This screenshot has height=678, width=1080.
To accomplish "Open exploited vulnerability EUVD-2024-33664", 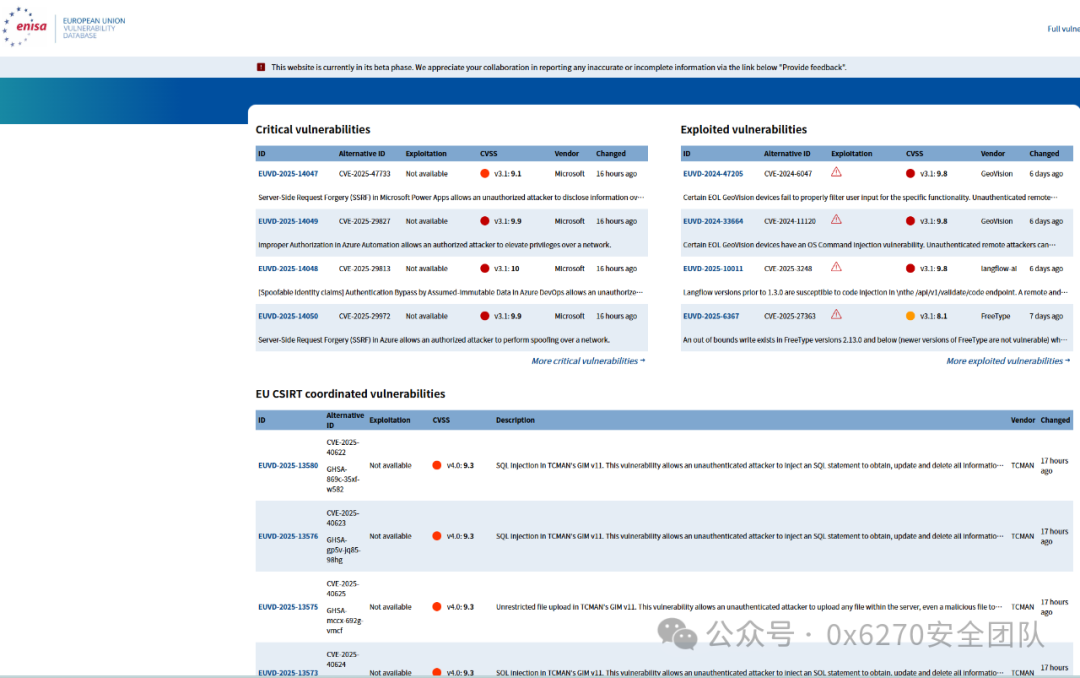I will click(x=713, y=221).
